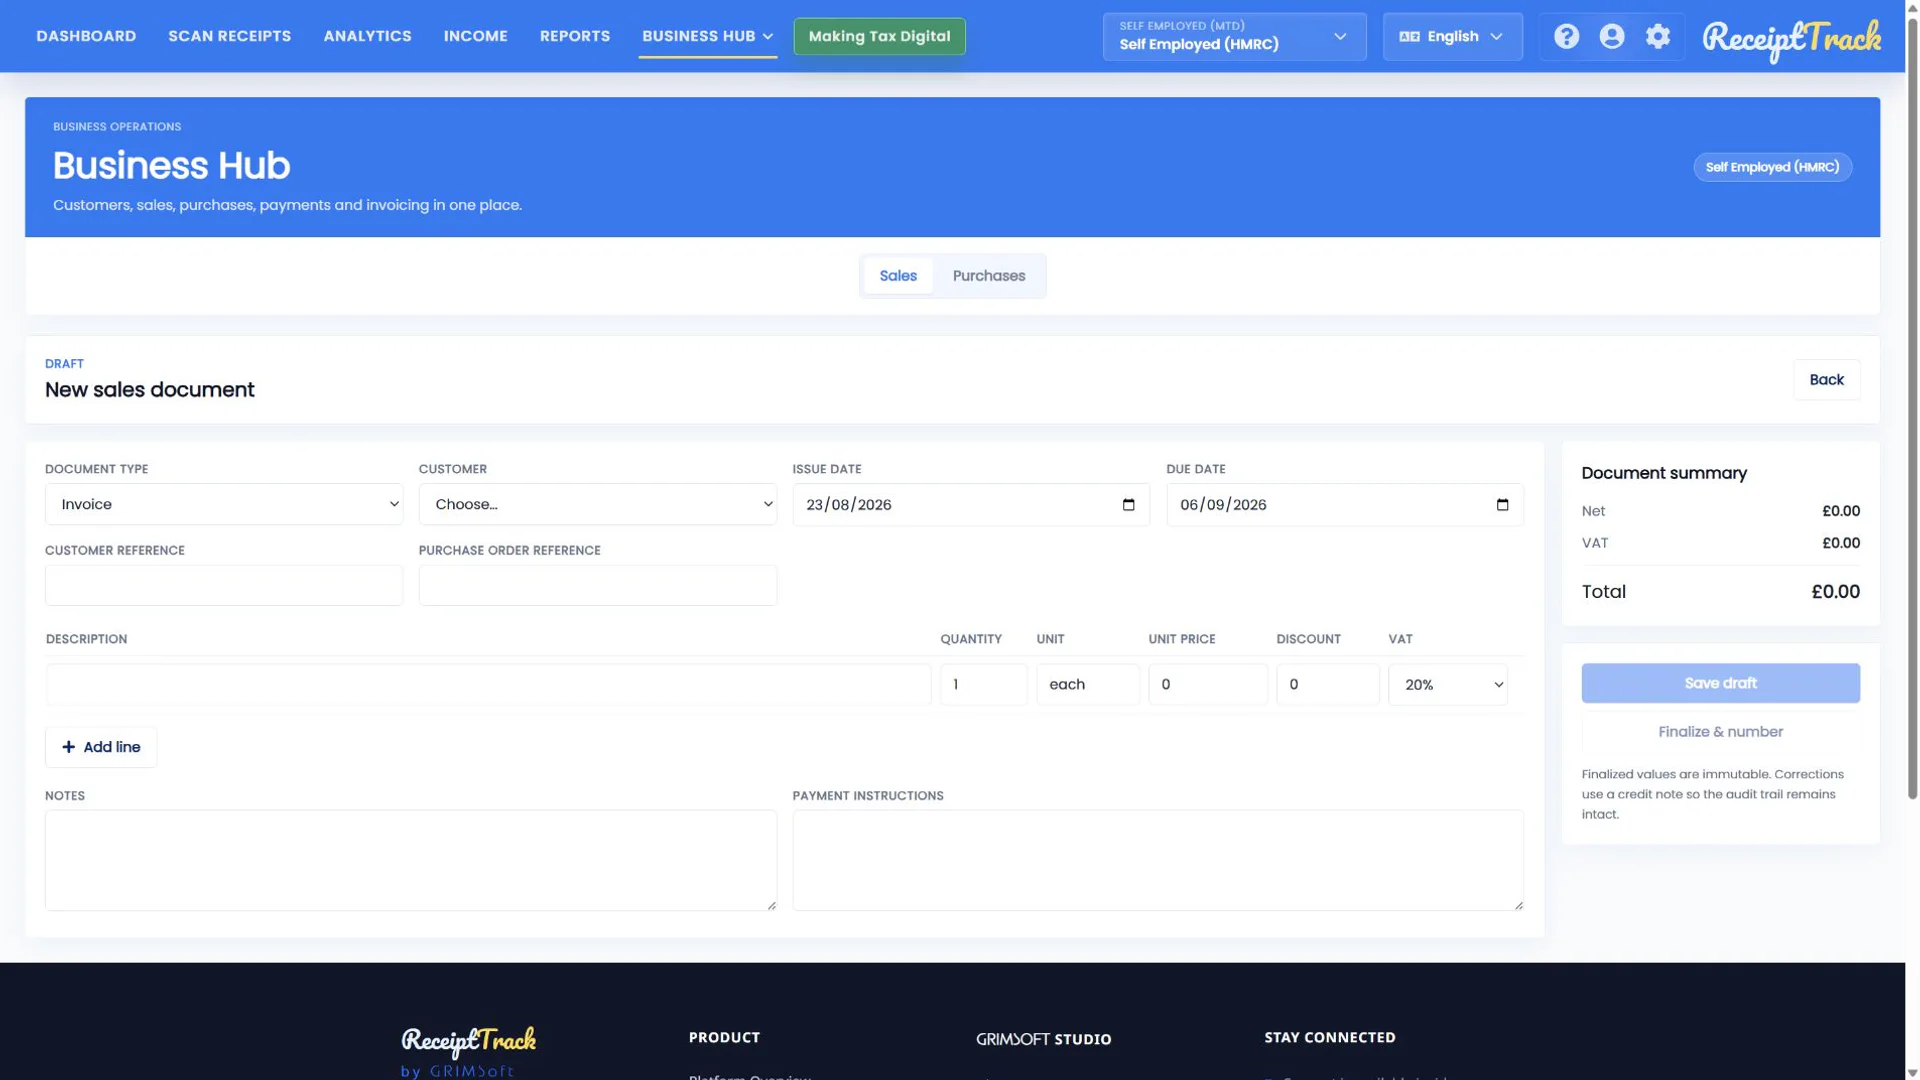The height and width of the screenshot is (1080, 1920).
Task: Expand the Business Hub menu
Action: coord(707,36)
